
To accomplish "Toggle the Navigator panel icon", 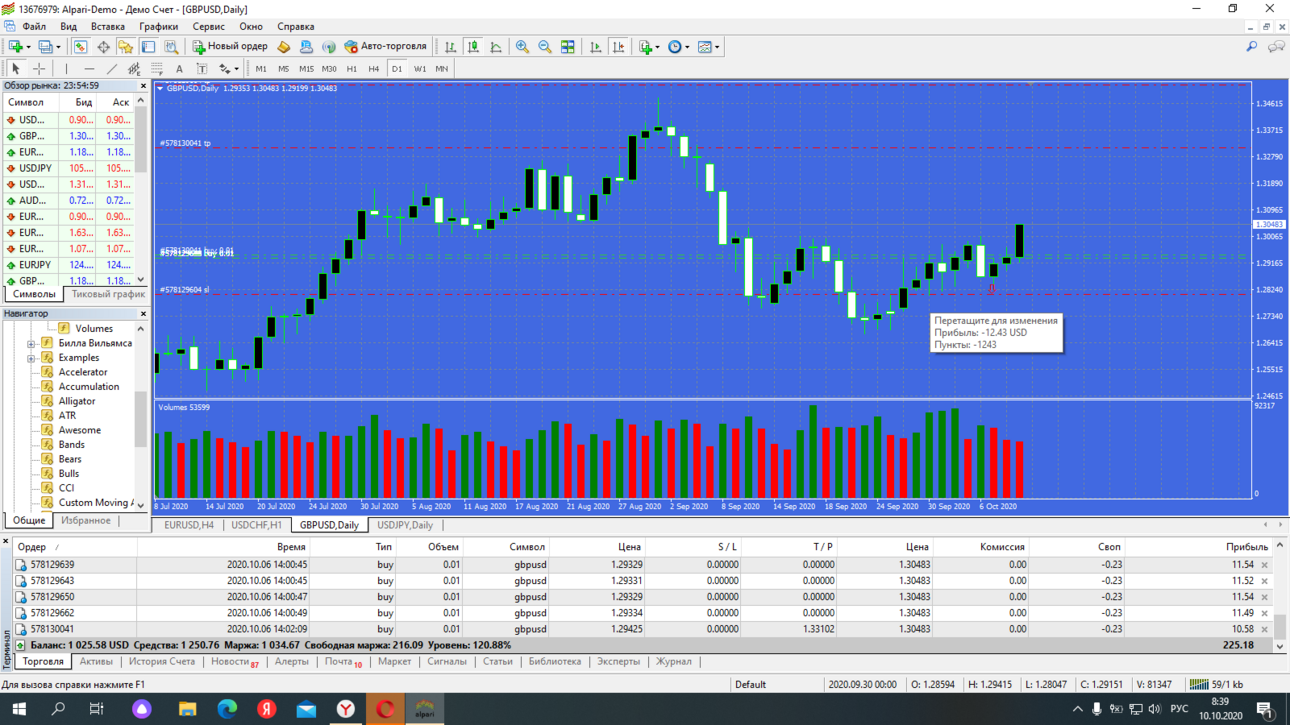I will pos(125,47).
